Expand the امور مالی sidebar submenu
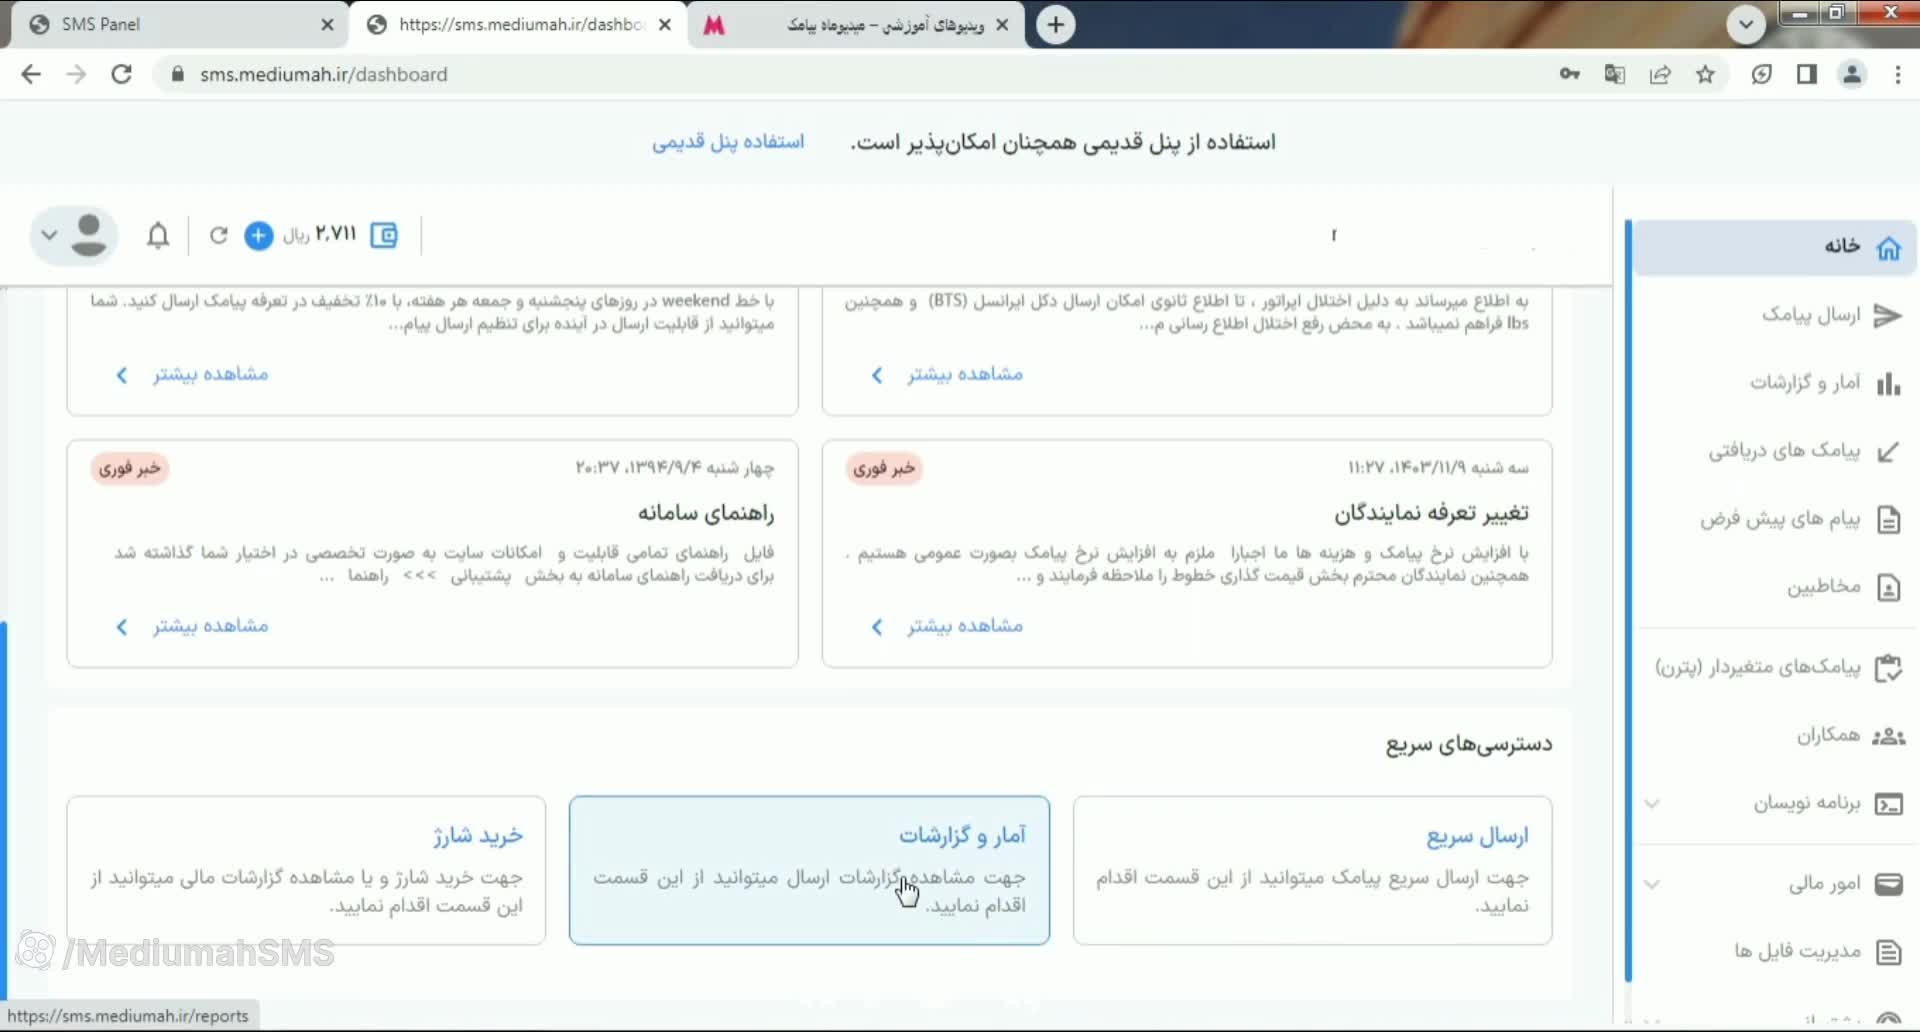This screenshot has width=1920, height=1032. 1824,884
